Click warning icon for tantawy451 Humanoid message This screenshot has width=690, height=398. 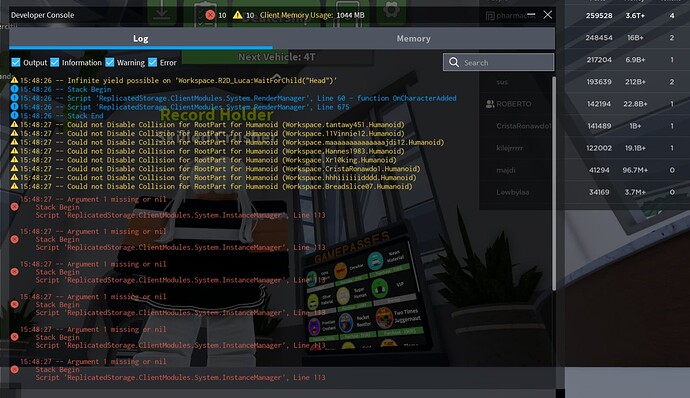(15, 124)
